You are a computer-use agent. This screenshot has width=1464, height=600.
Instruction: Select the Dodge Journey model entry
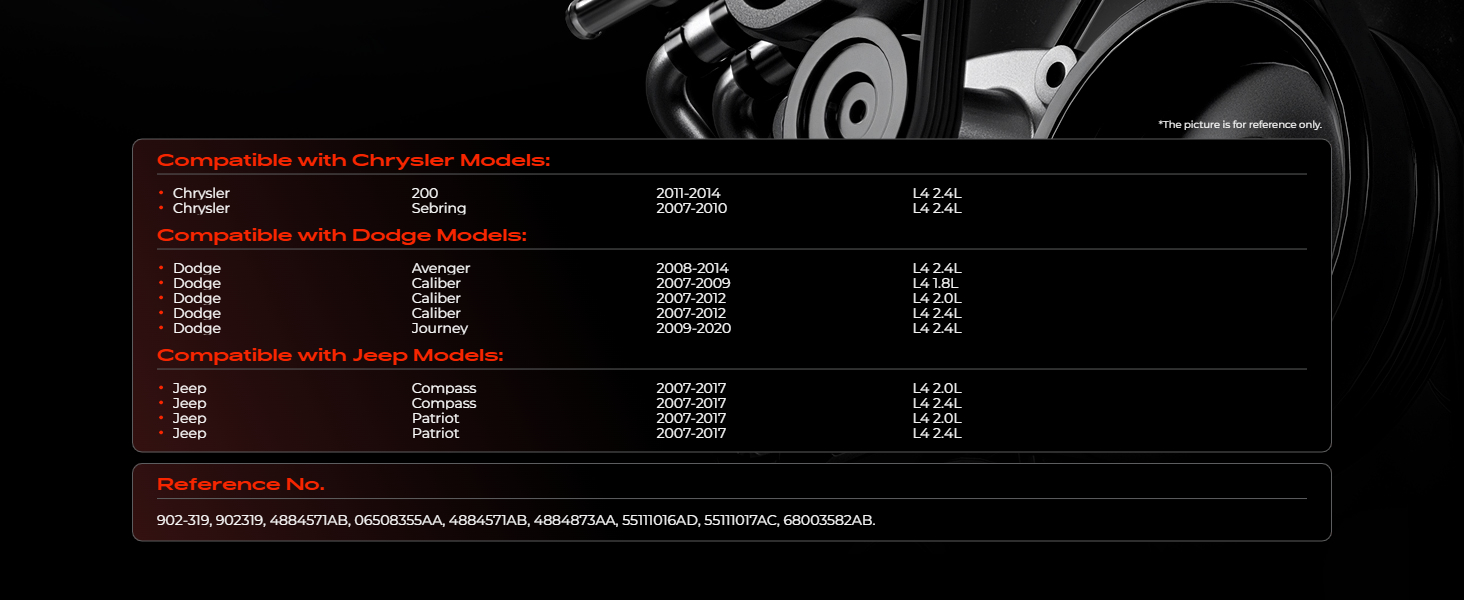pos(440,328)
